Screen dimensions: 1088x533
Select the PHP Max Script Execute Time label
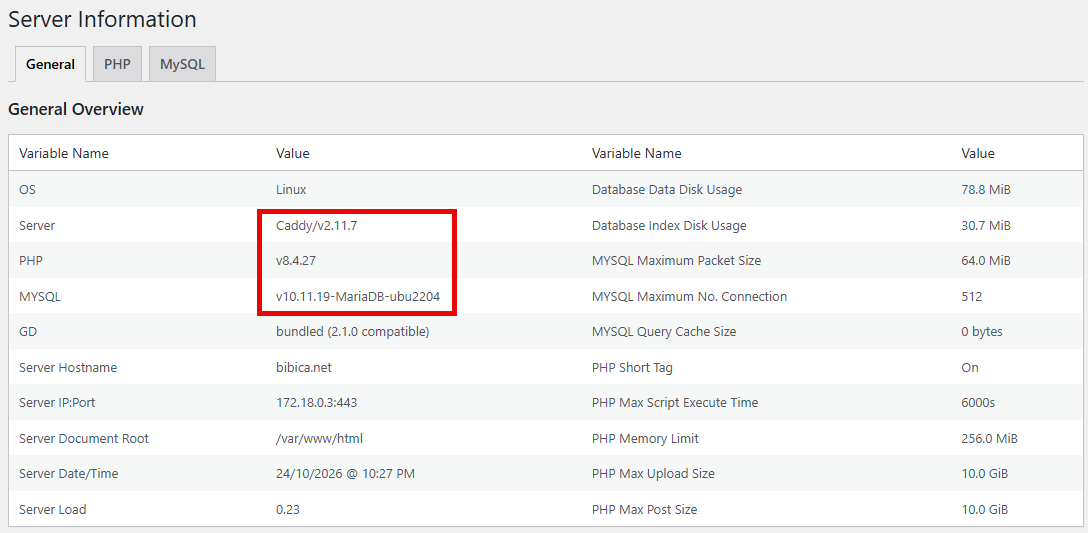click(675, 403)
